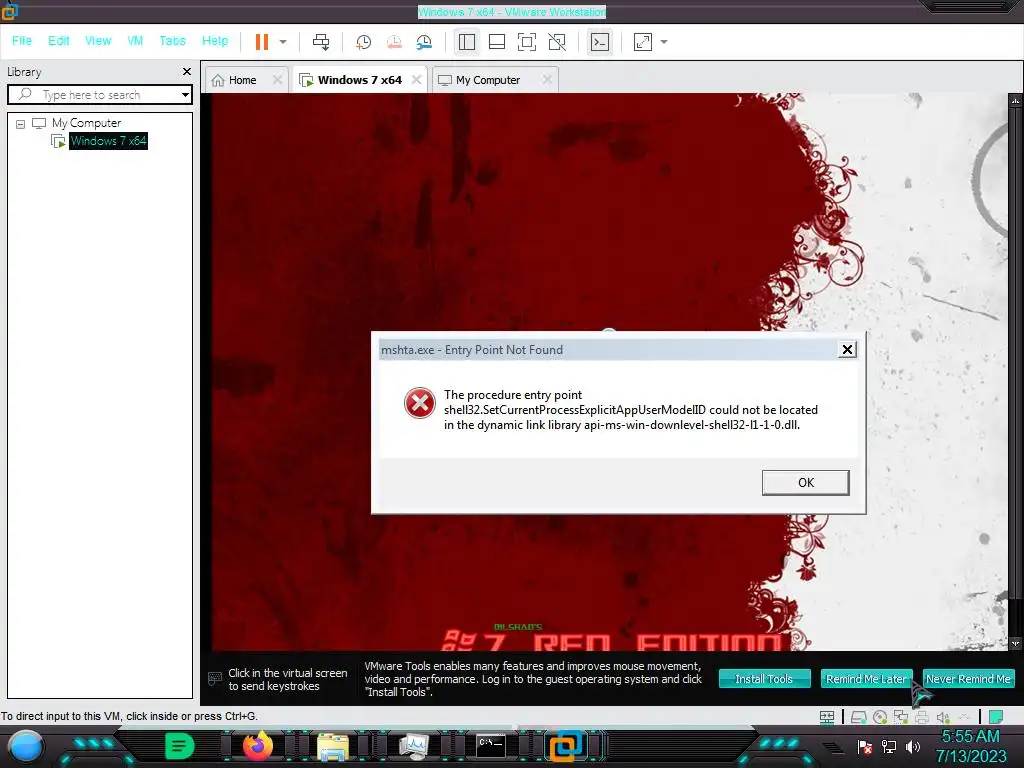Click the scroll down arrow of VM display

(x=1015, y=644)
